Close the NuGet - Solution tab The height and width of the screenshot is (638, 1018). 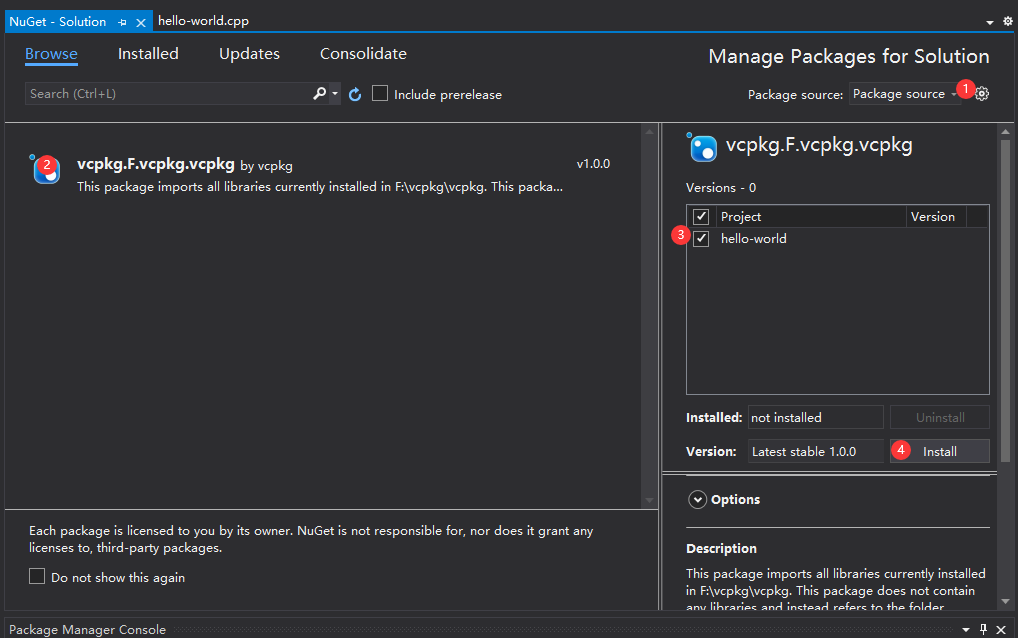[x=141, y=22]
